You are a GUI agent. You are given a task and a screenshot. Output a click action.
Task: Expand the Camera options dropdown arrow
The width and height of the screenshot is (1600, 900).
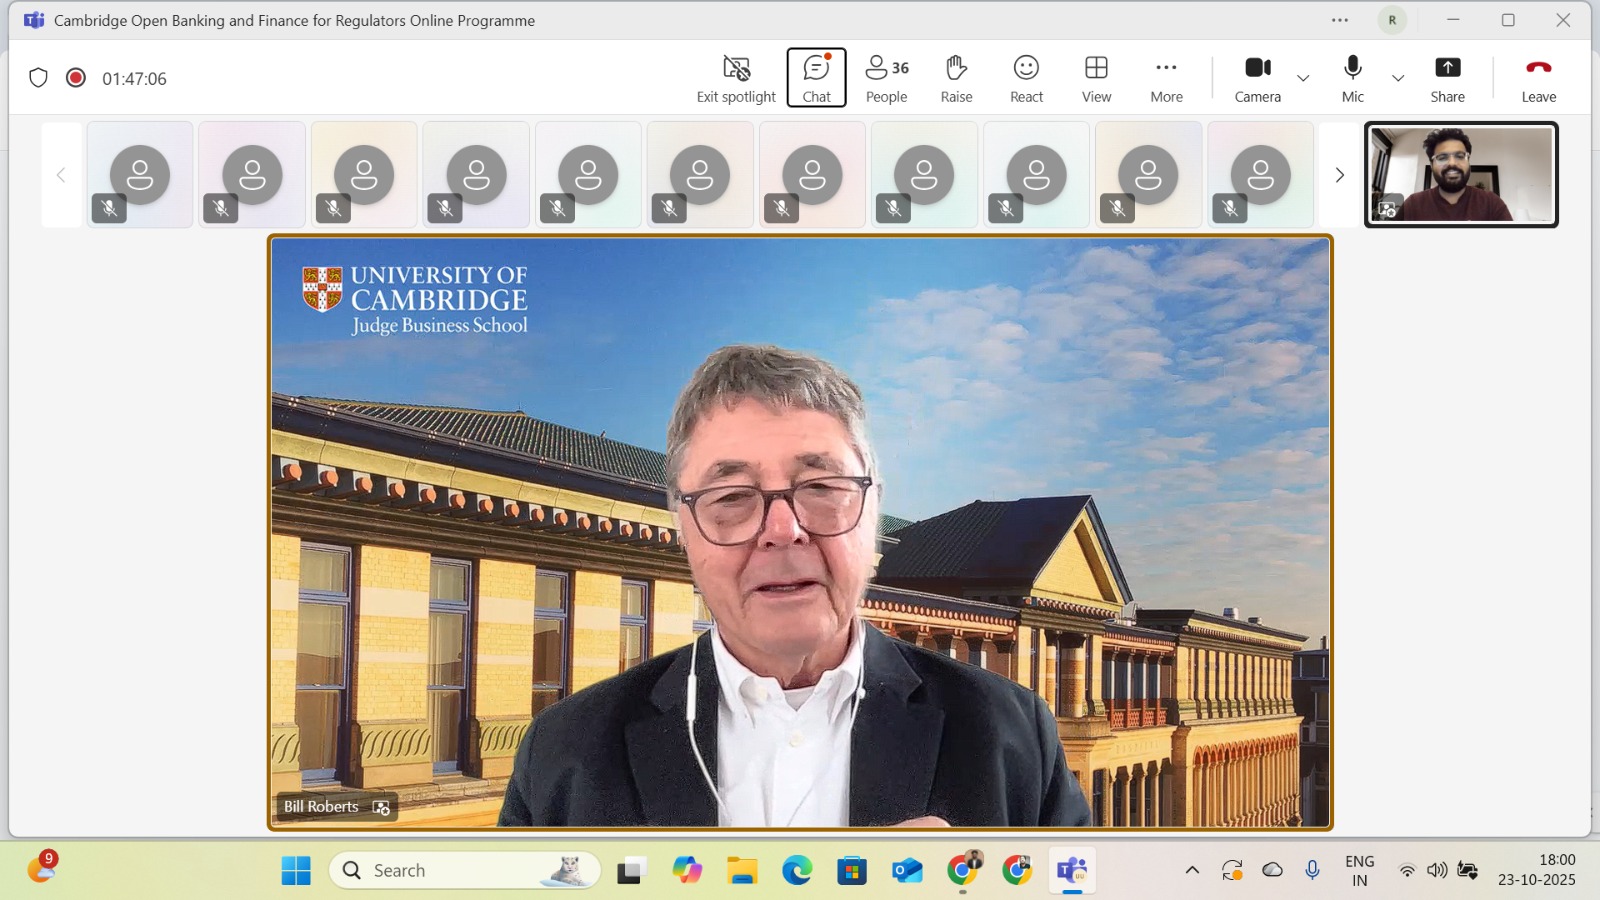[x=1303, y=78]
